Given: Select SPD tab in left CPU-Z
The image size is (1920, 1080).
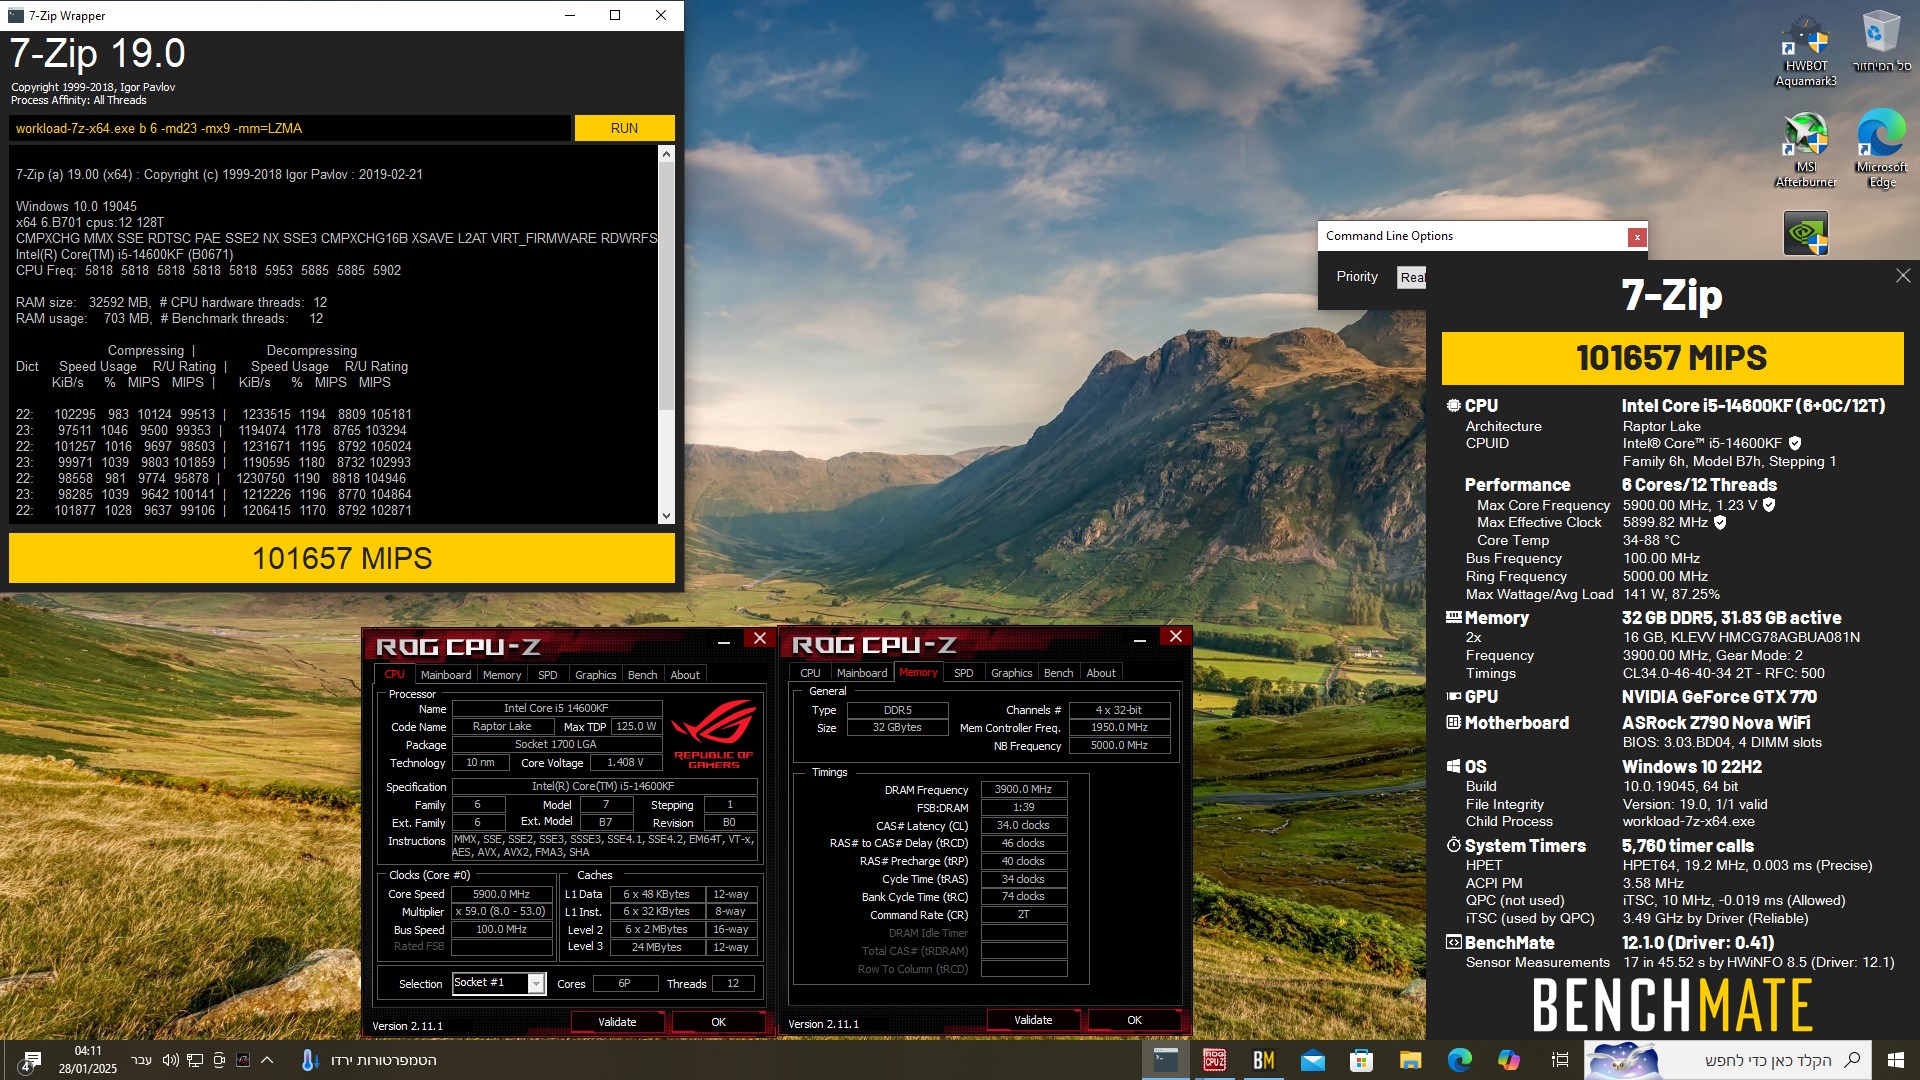Looking at the screenshot, I should click(548, 674).
